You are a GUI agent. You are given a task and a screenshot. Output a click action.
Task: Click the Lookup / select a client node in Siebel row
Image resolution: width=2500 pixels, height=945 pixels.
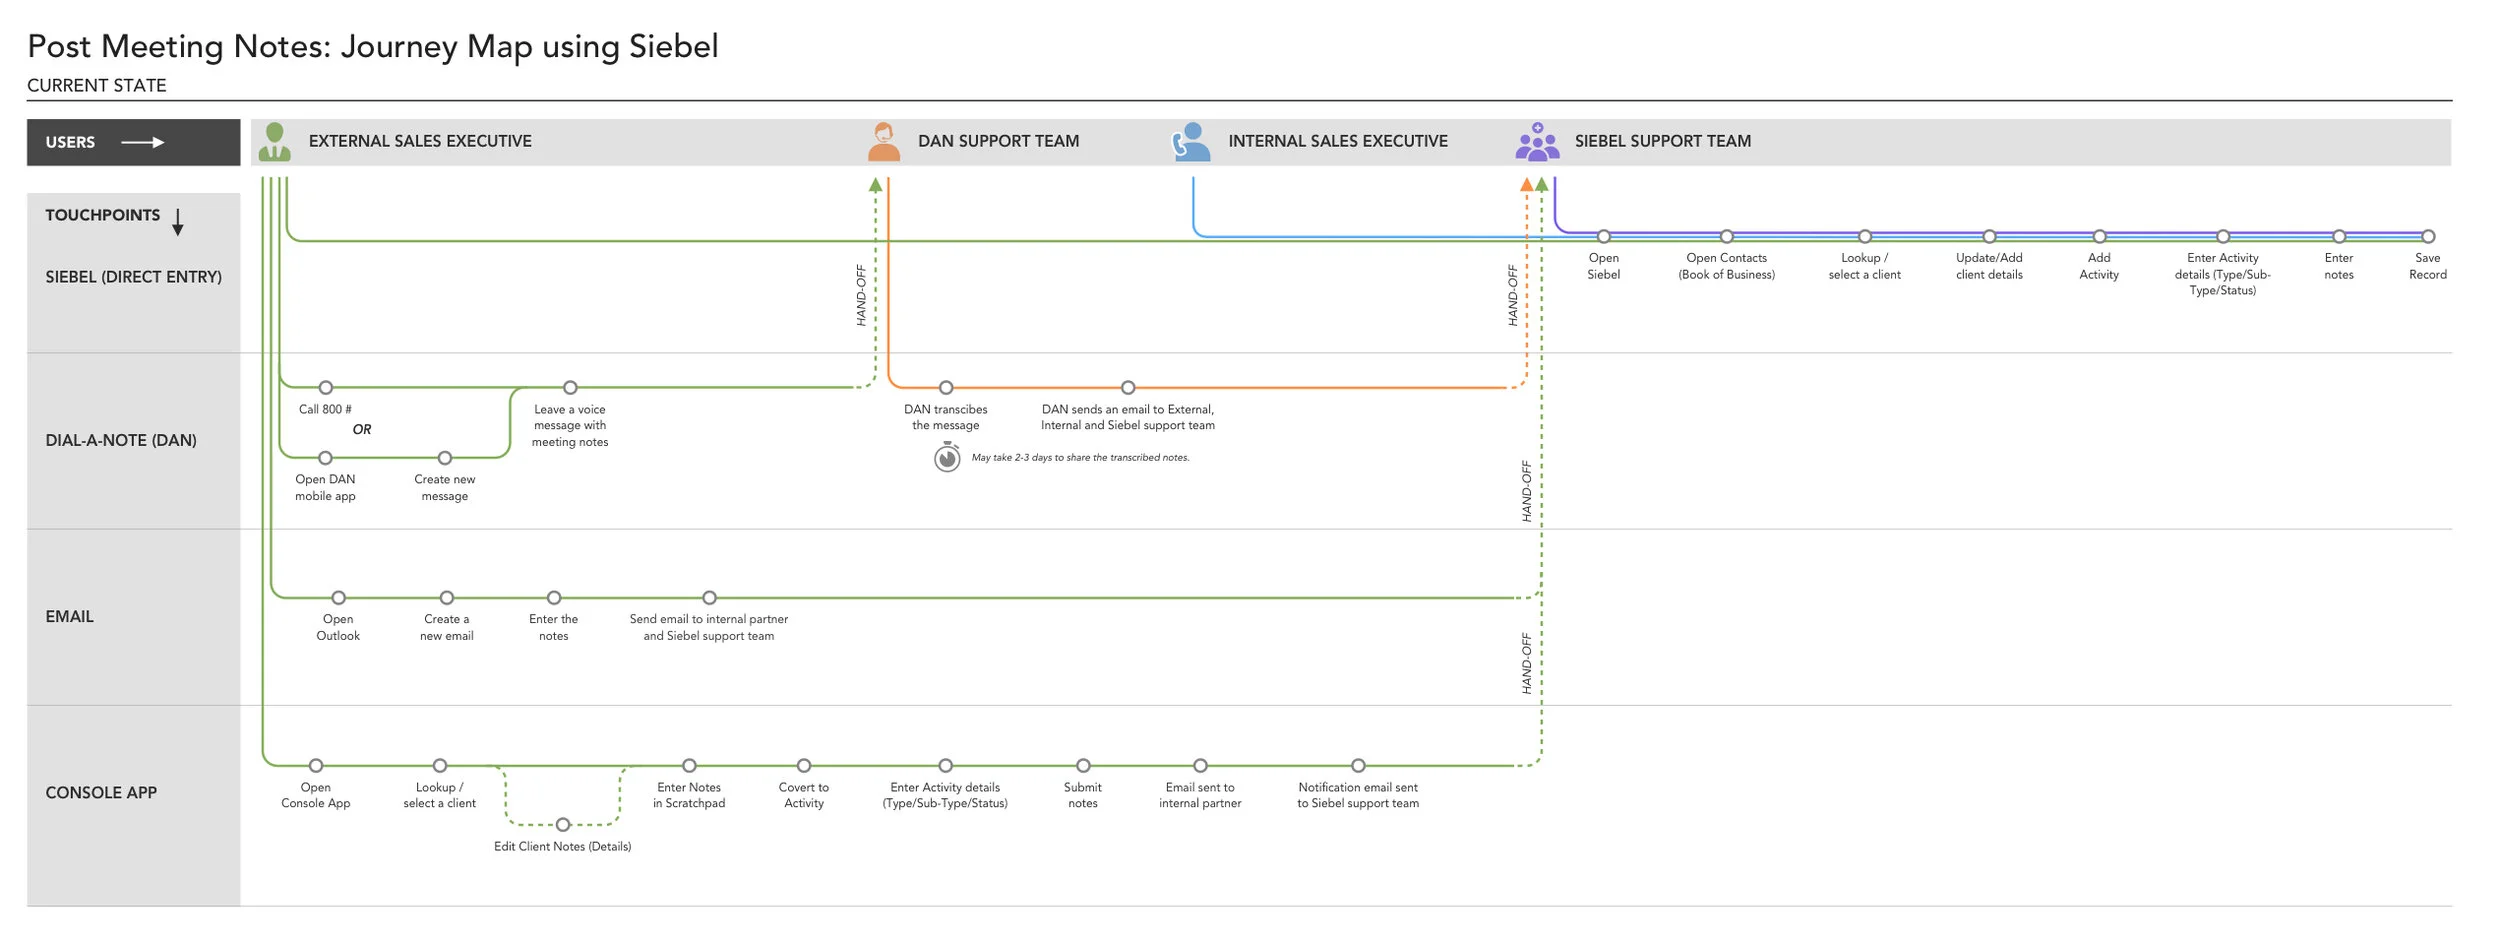point(1865,237)
